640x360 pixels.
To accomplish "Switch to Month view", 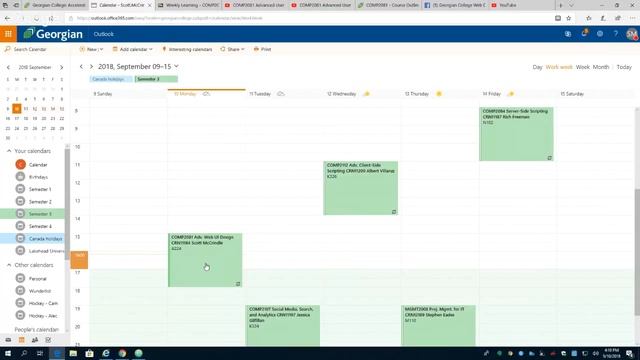I will click(600, 67).
